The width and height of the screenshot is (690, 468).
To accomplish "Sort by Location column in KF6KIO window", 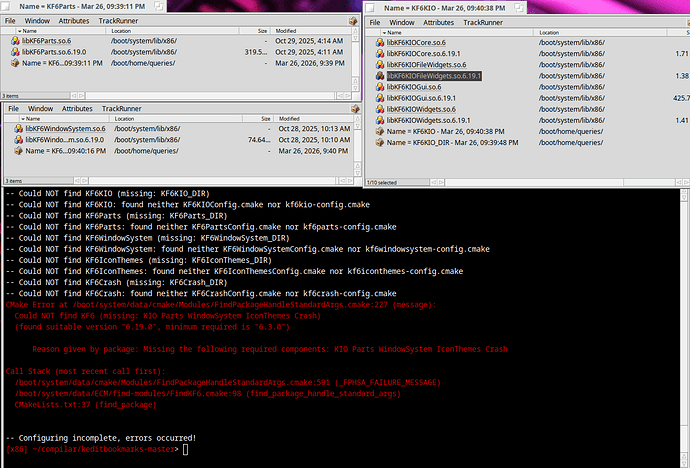I will (601, 33).
